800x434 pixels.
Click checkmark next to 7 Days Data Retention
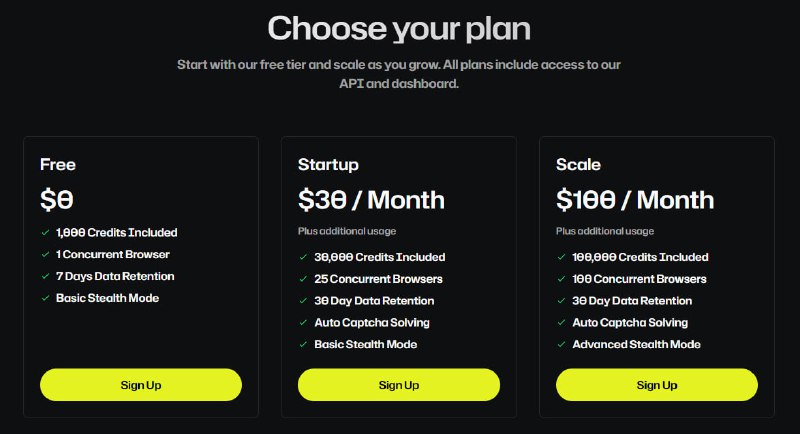[x=45, y=276]
